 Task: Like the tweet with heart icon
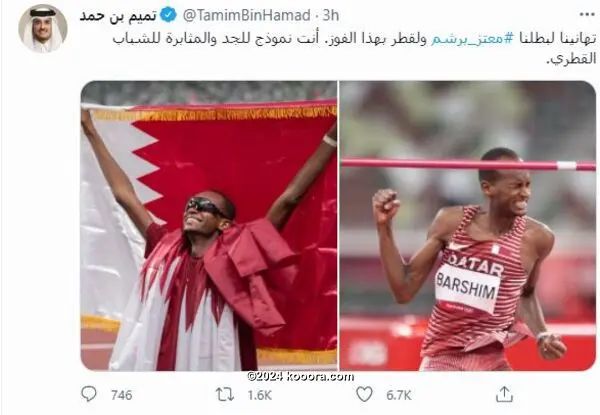pos(364,394)
